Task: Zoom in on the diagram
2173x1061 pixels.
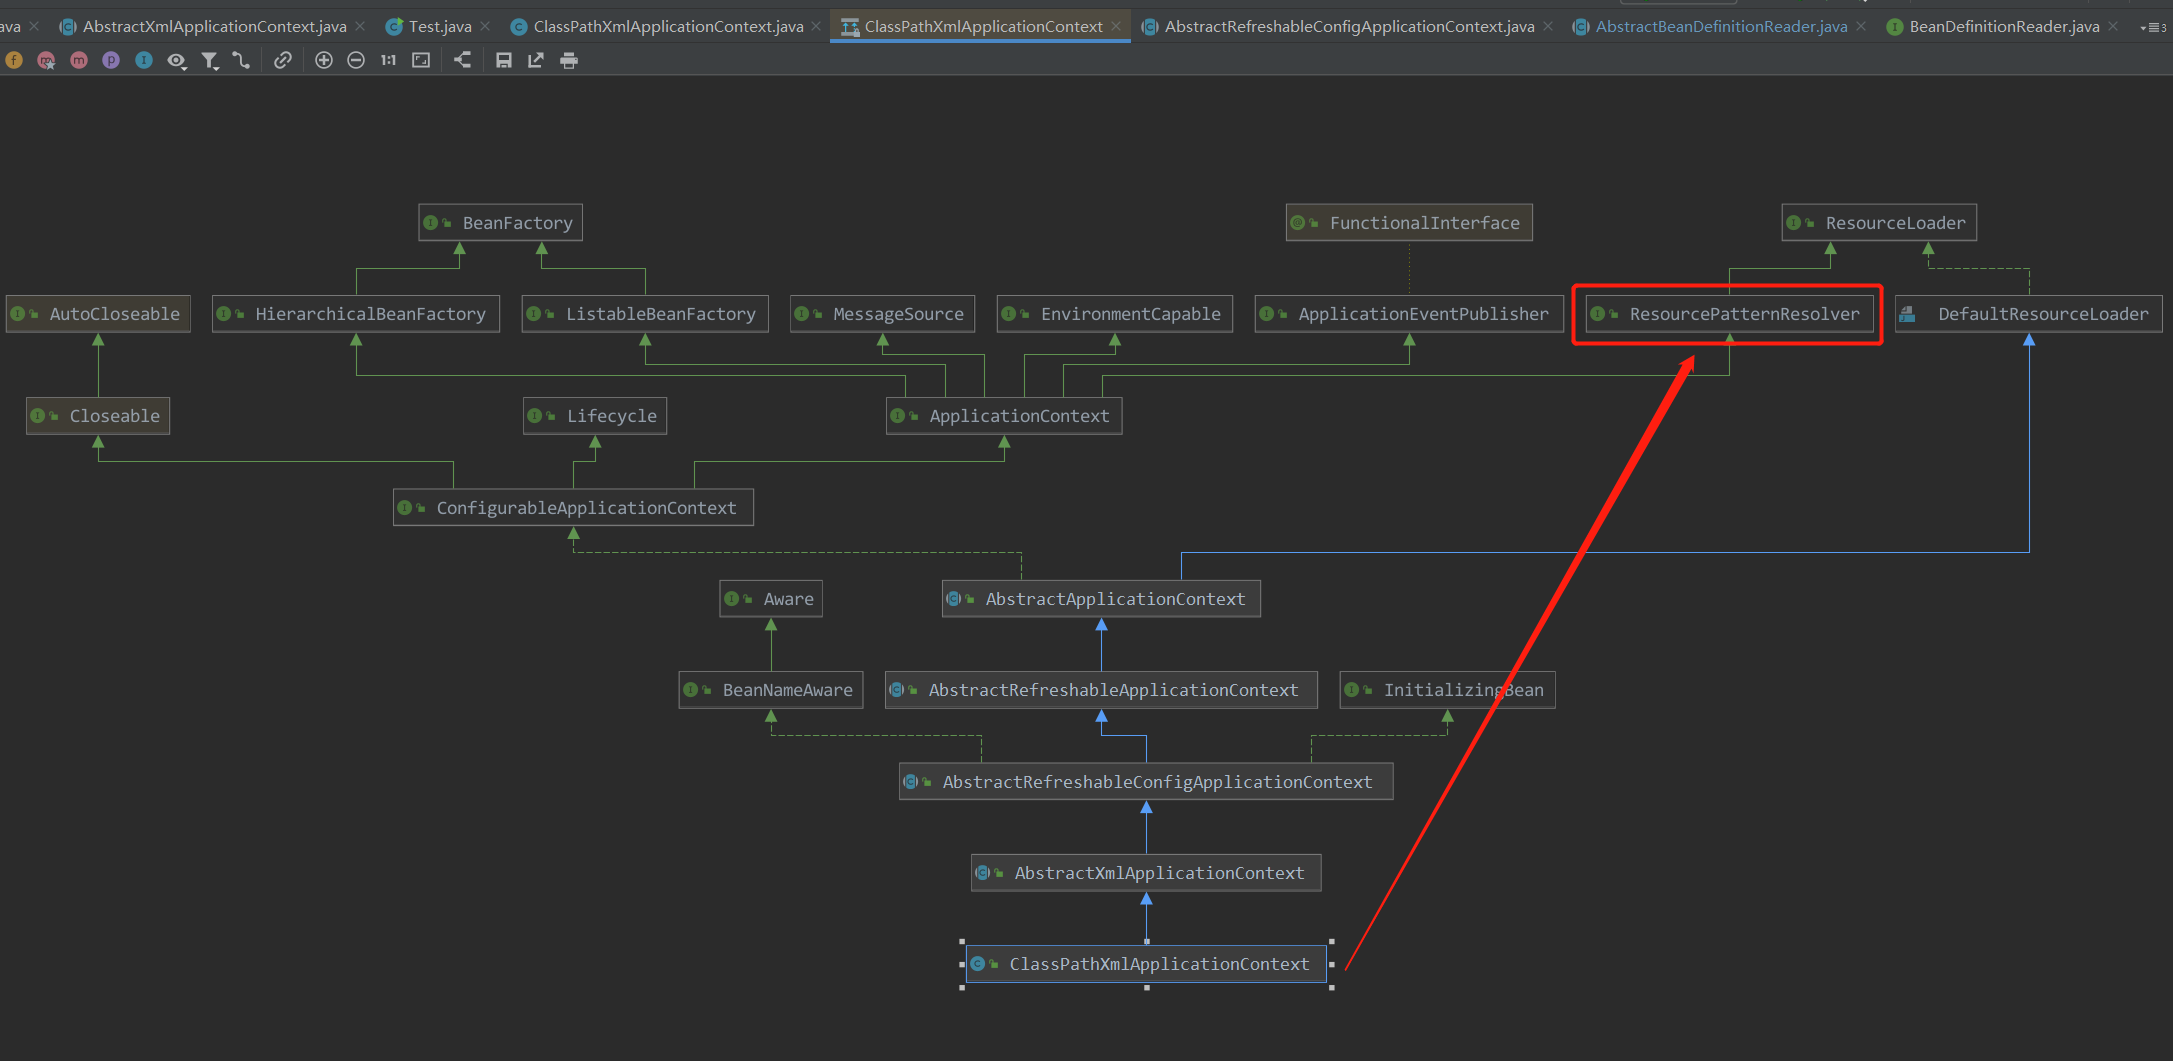Action: [x=324, y=60]
